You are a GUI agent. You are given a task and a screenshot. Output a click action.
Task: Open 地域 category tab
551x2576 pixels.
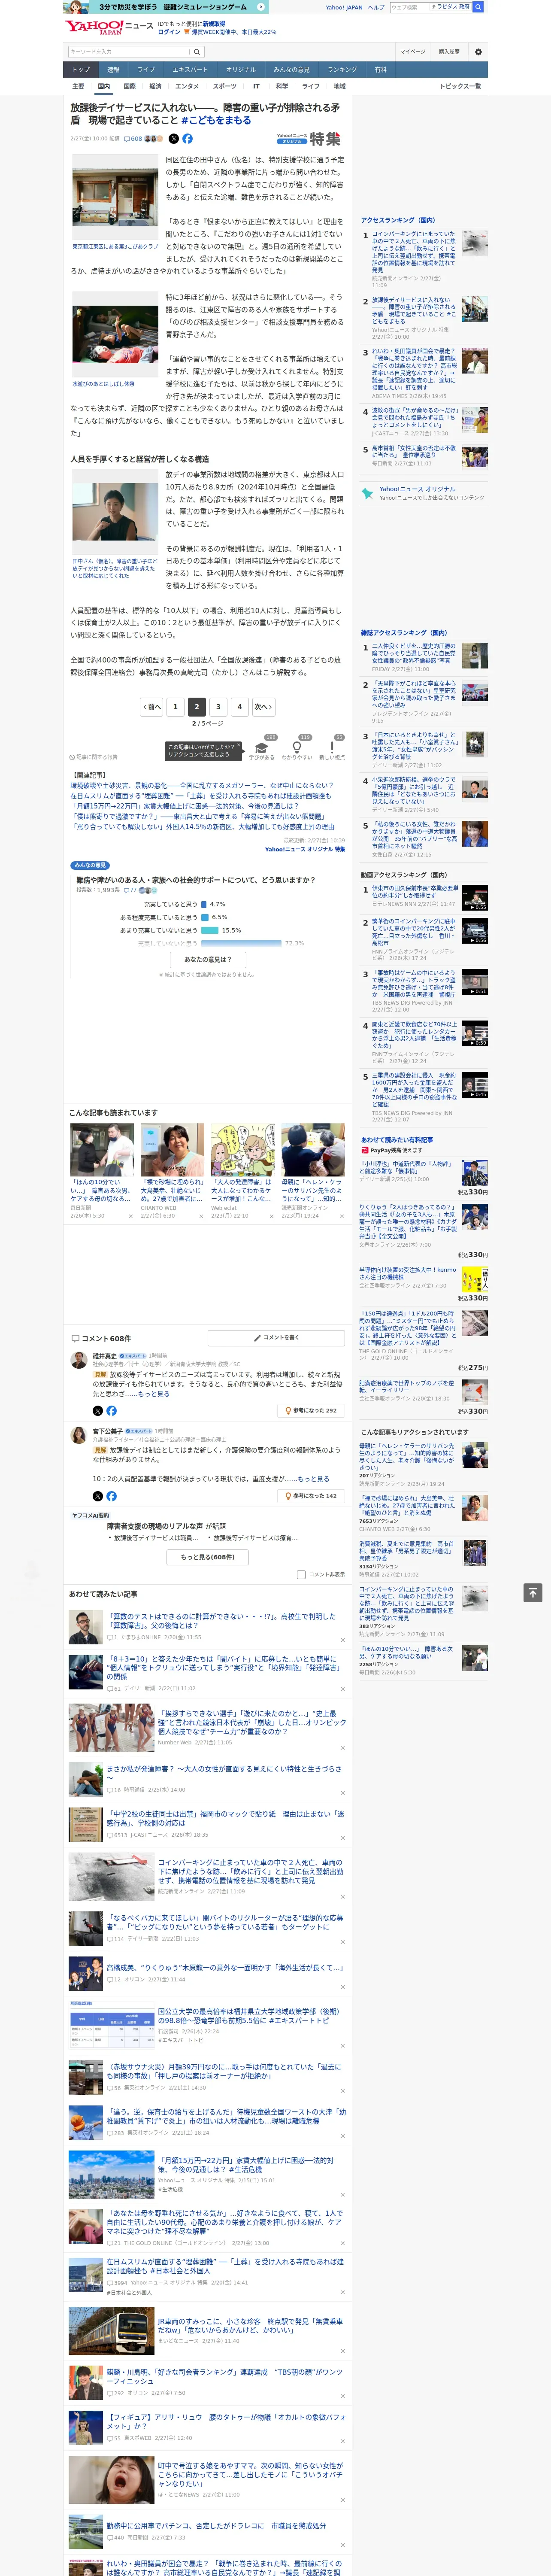(339, 86)
